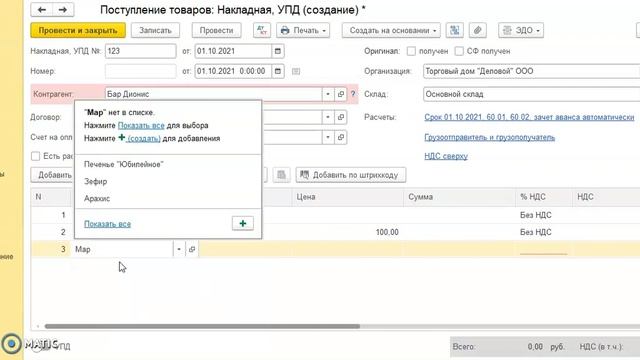Click the note icon beside the document date
Screen dimensions: 640x360
[x=296, y=71]
